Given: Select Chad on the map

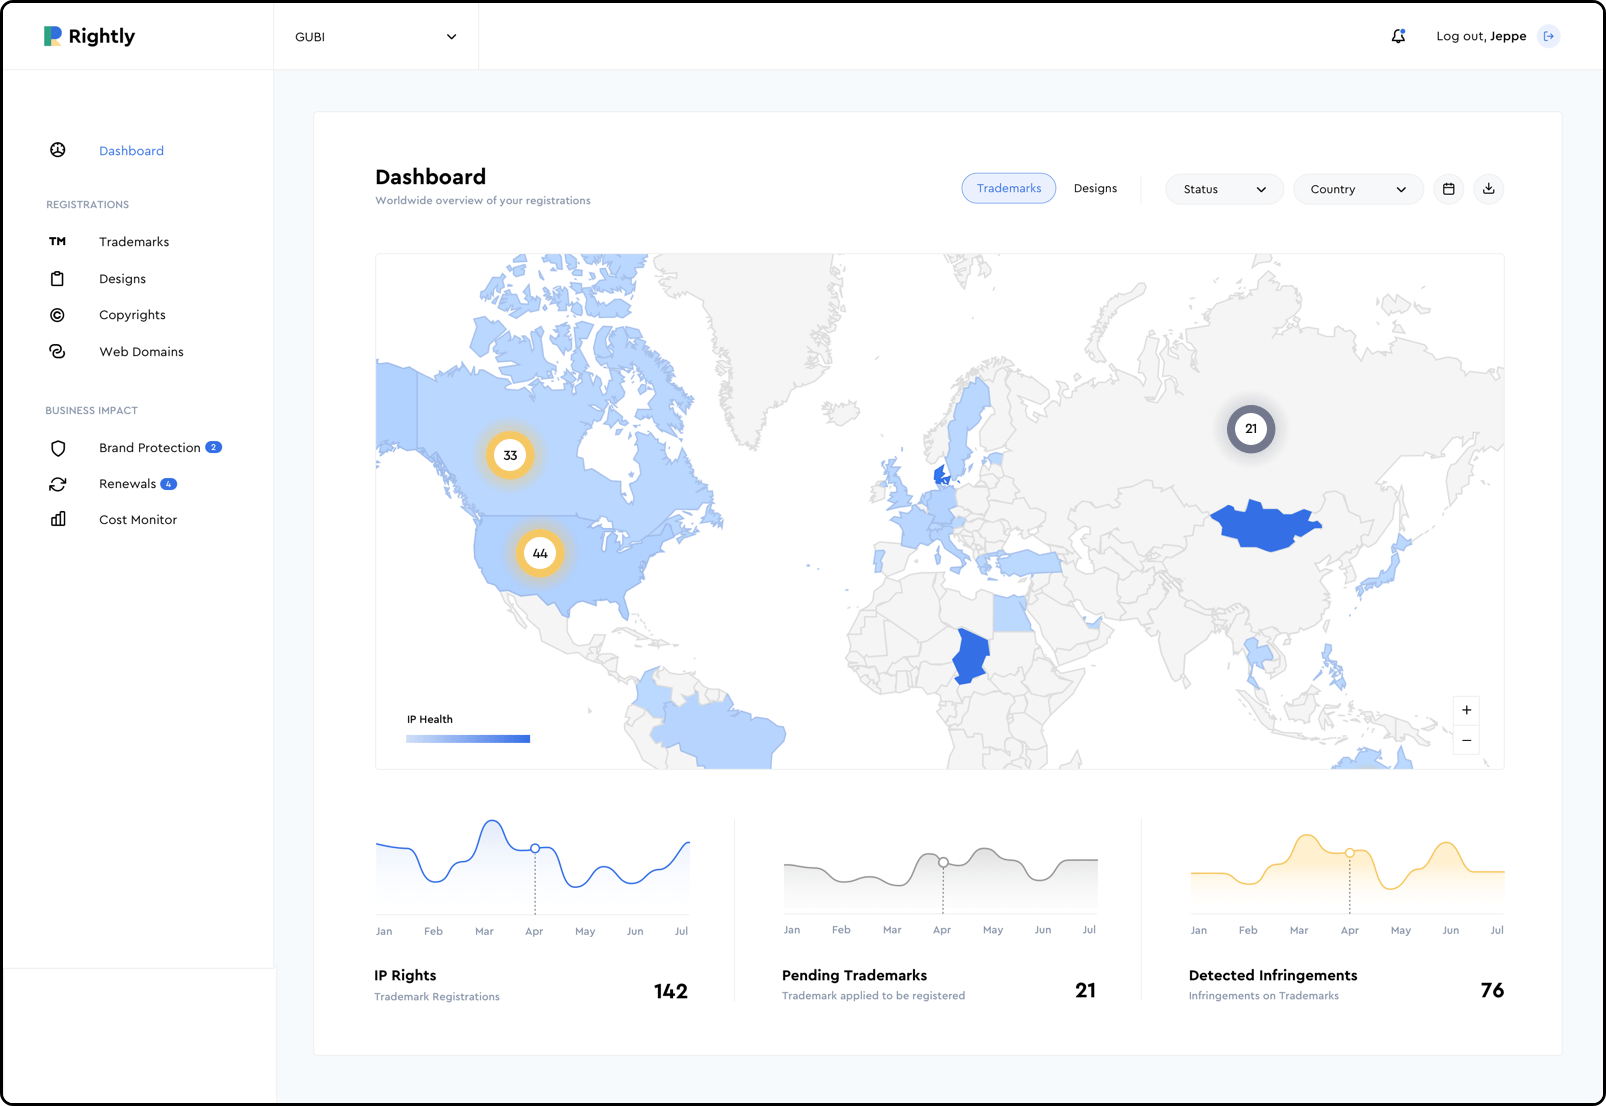Looking at the screenshot, I should coord(970,656).
